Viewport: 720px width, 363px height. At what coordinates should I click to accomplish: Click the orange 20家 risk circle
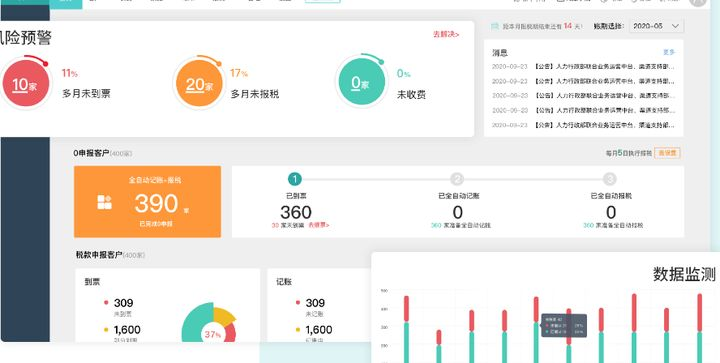tap(199, 84)
